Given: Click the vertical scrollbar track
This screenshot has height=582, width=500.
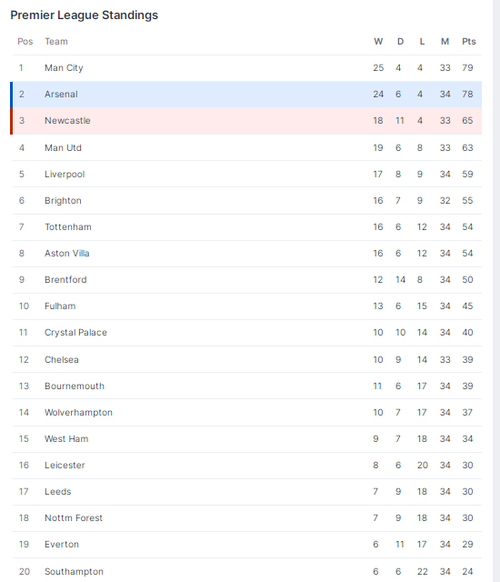Looking at the screenshot, I should coord(496,291).
